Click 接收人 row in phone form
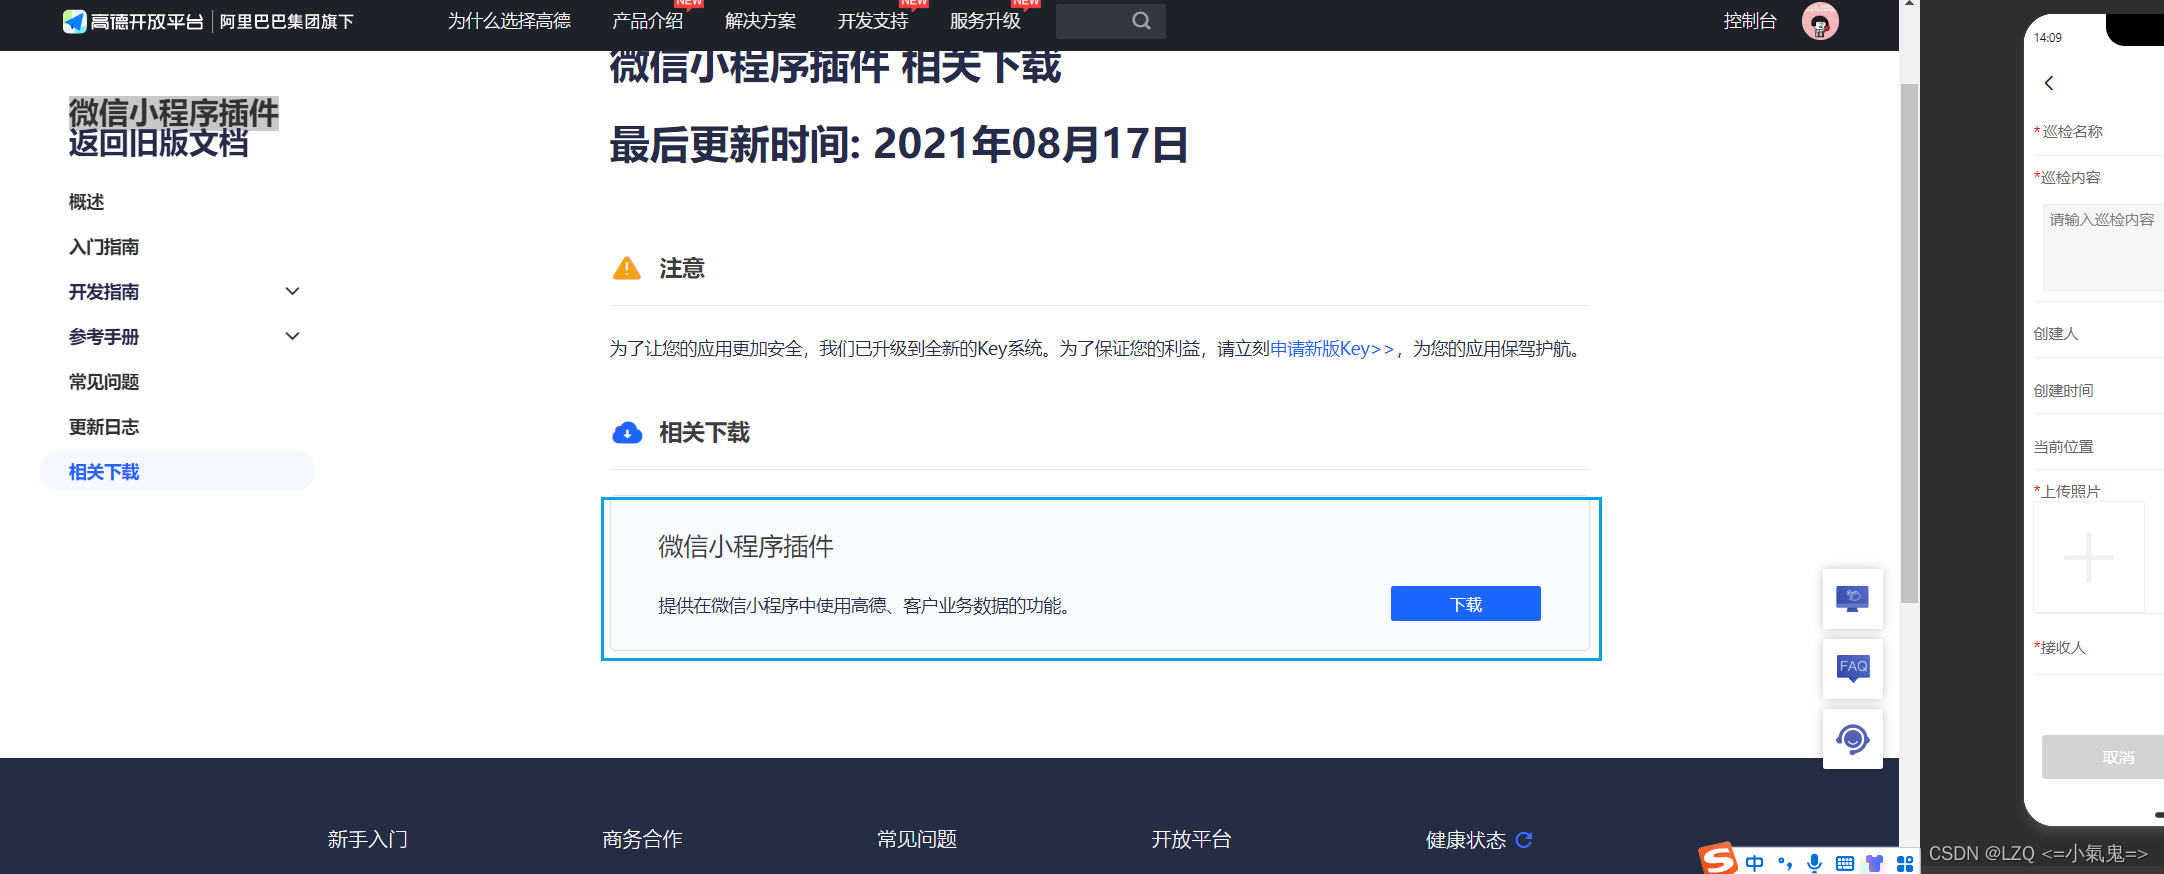 [x=2098, y=648]
